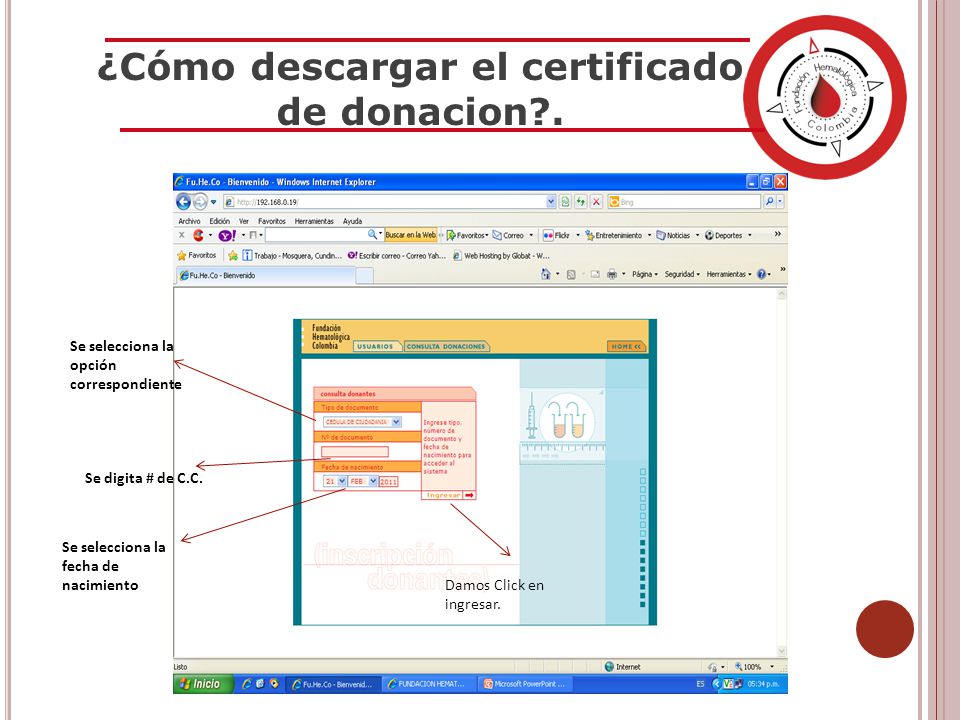Open the Favoritos menu
This screenshot has width=960, height=720.
coord(272,221)
